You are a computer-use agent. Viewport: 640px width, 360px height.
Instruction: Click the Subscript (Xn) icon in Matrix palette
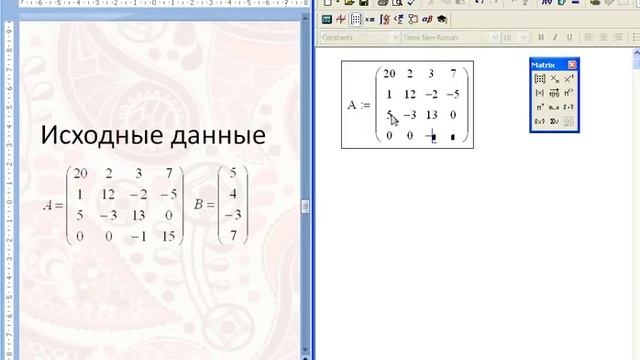tap(554, 79)
